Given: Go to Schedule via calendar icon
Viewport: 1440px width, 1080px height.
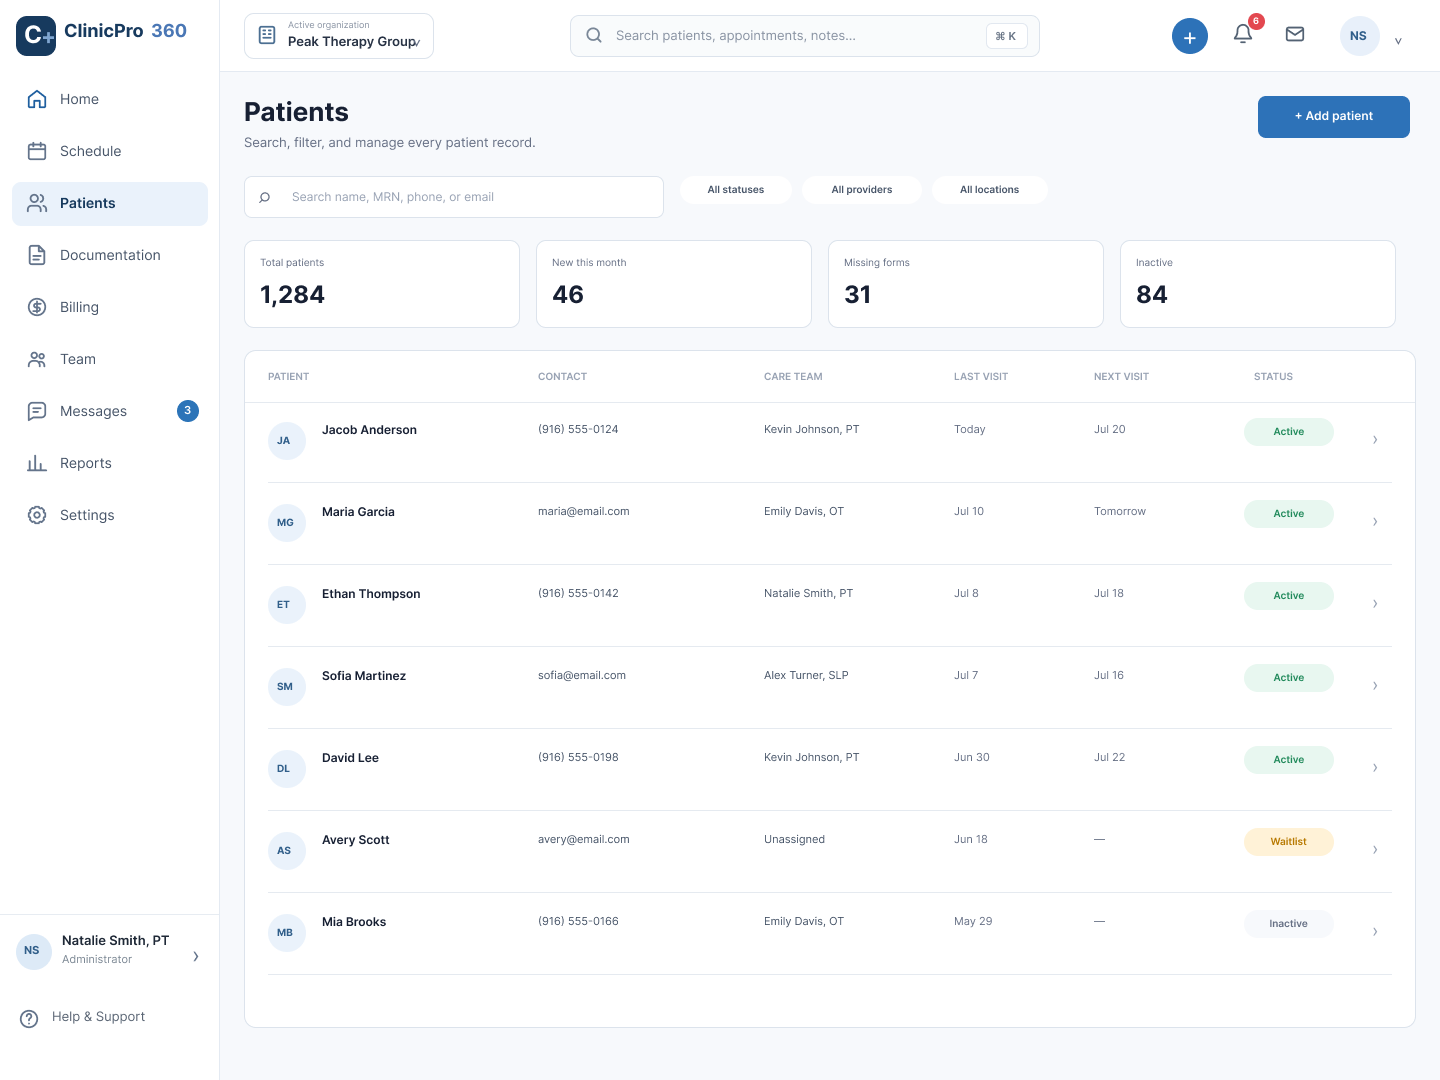Looking at the screenshot, I should pyautogui.click(x=37, y=151).
